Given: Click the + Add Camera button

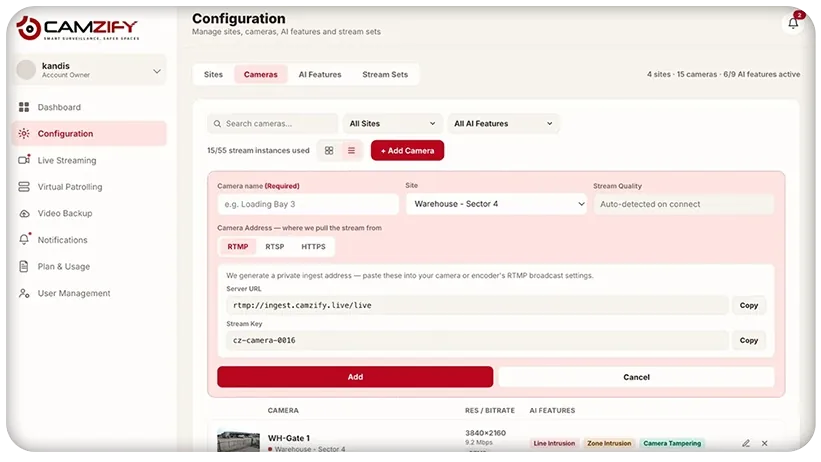Looking at the screenshot, I should [407, 150].
